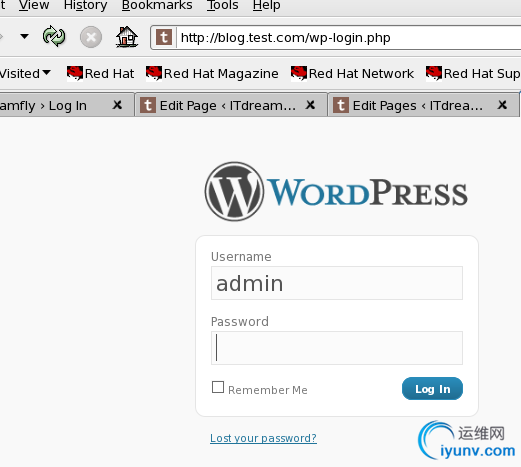Click the Stop loading icon
The width and height of the screenshot is (521, 467).
(x=91, y=37)
